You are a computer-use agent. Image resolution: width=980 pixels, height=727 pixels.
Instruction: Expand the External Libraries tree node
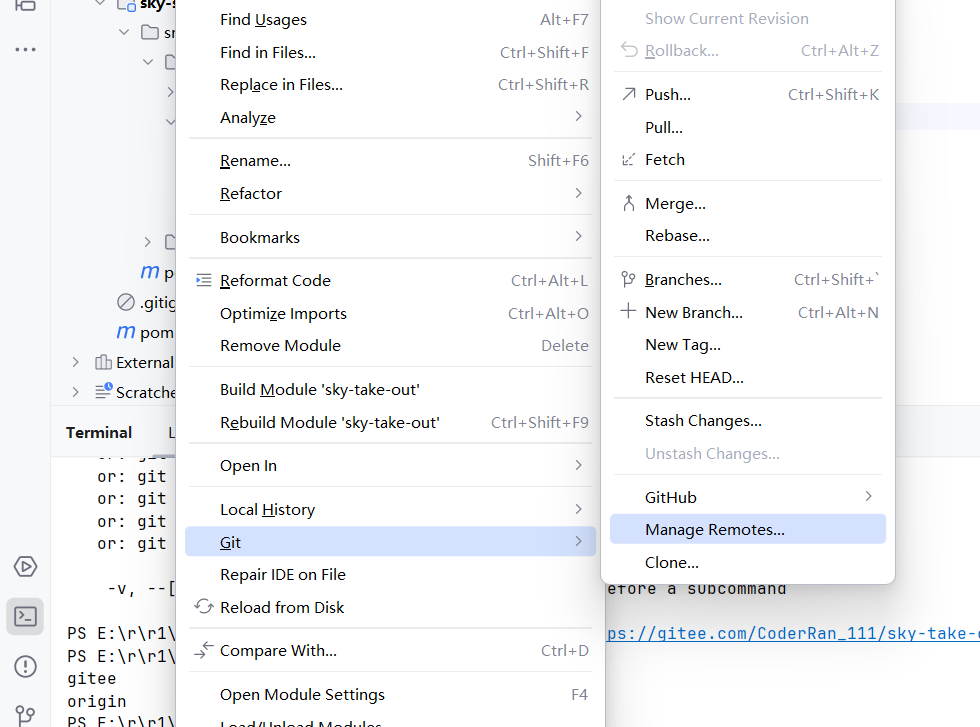click(76, 363)
